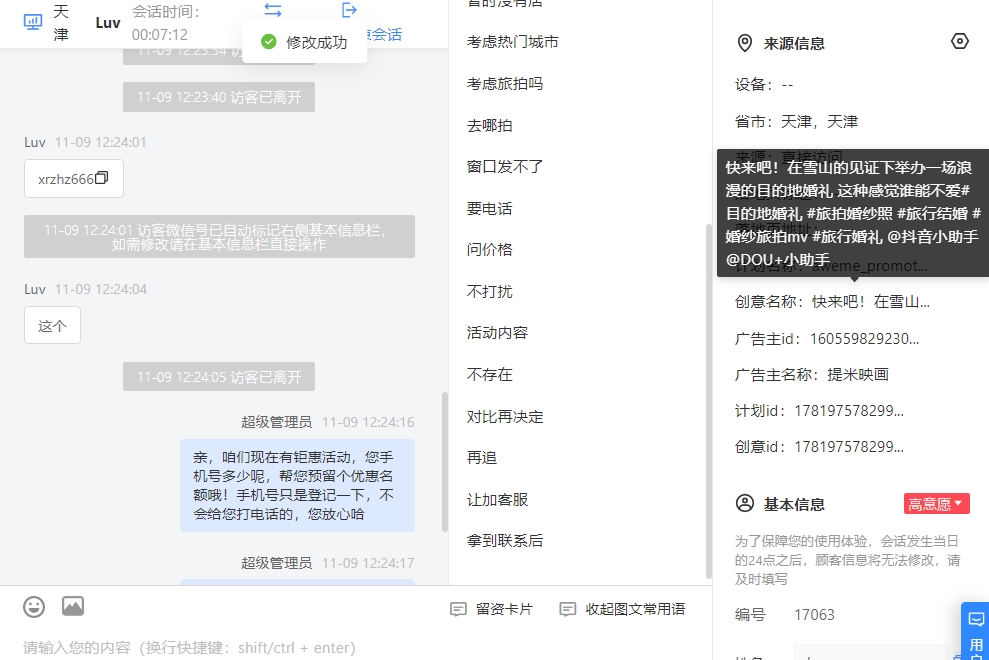Image resolution: width=989 pixels, height=660 pixels.
Task: Click the visitor name Luv in header
Action: pyautogui.click(x=108, y=23)
